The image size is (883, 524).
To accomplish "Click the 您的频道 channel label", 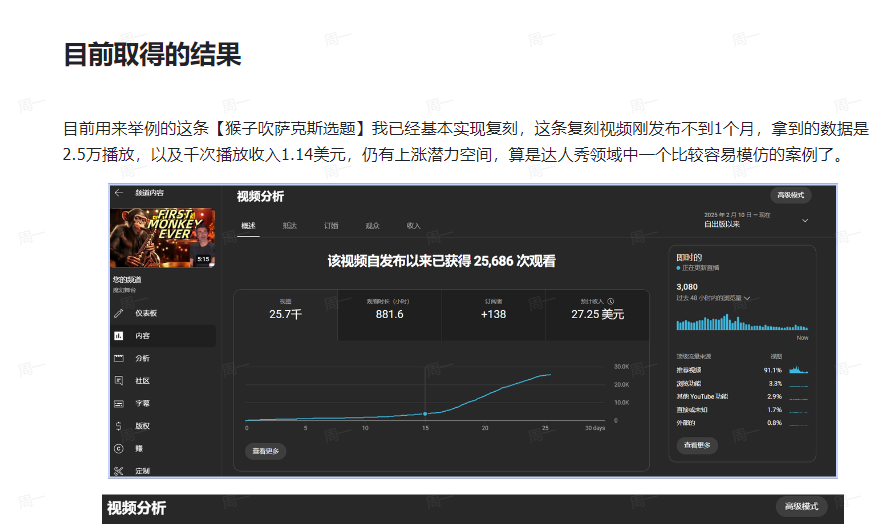I will [x=127, y=280].
